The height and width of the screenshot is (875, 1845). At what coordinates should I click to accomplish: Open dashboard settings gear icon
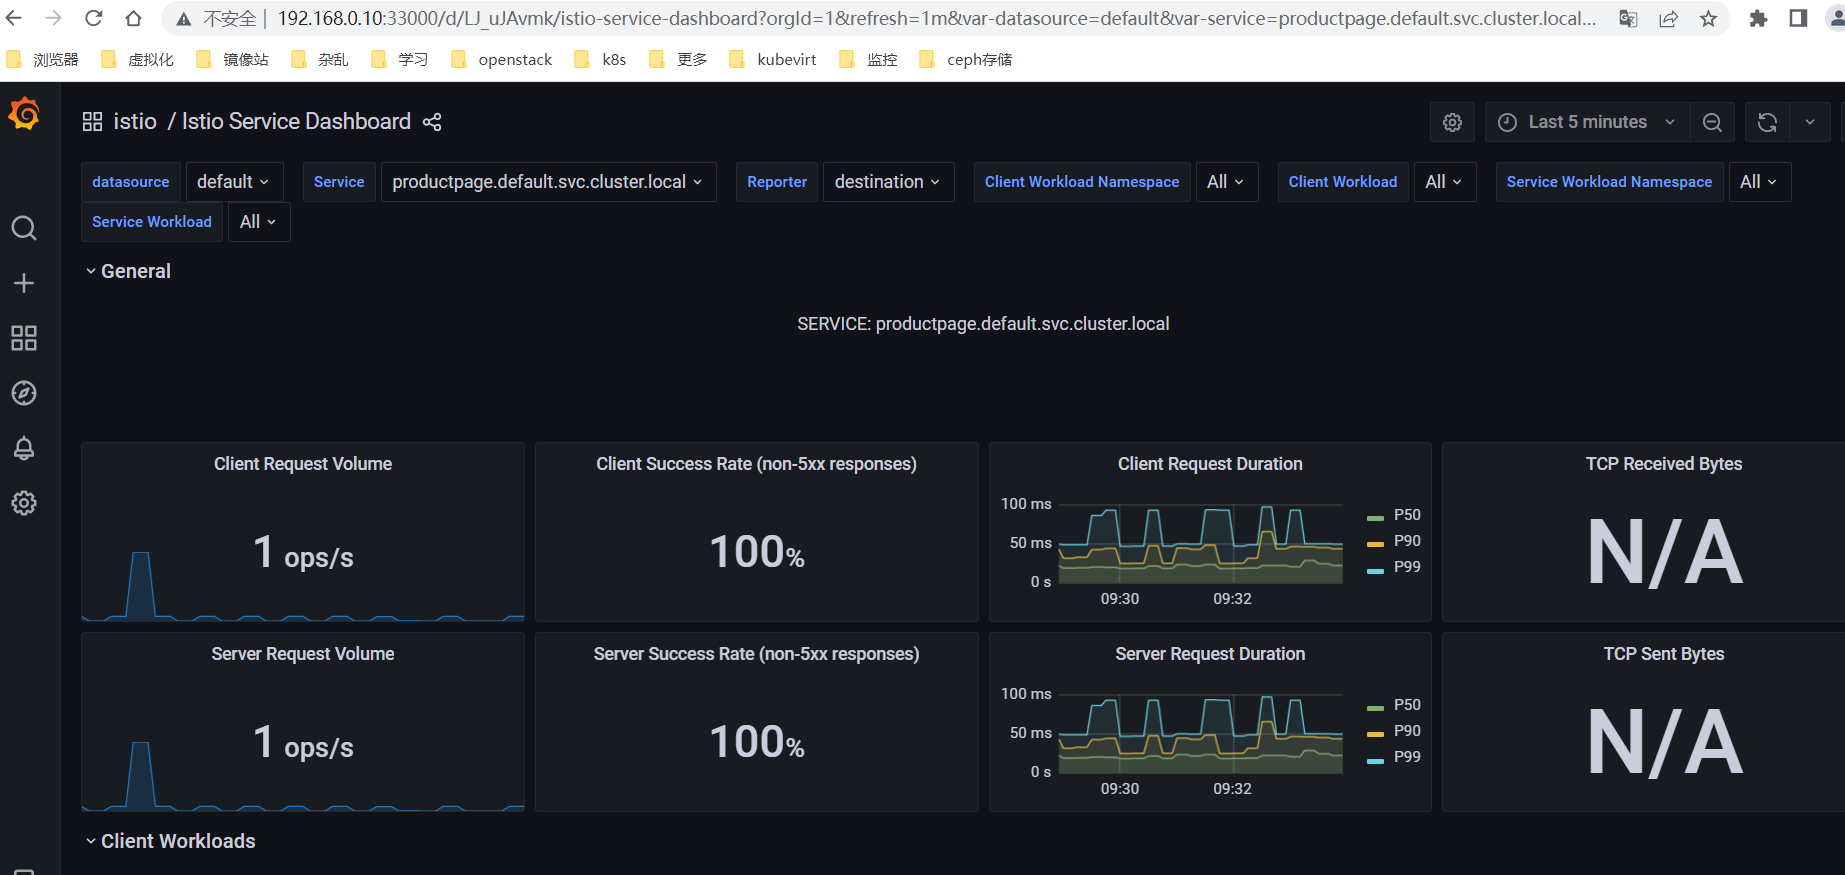1452,122
